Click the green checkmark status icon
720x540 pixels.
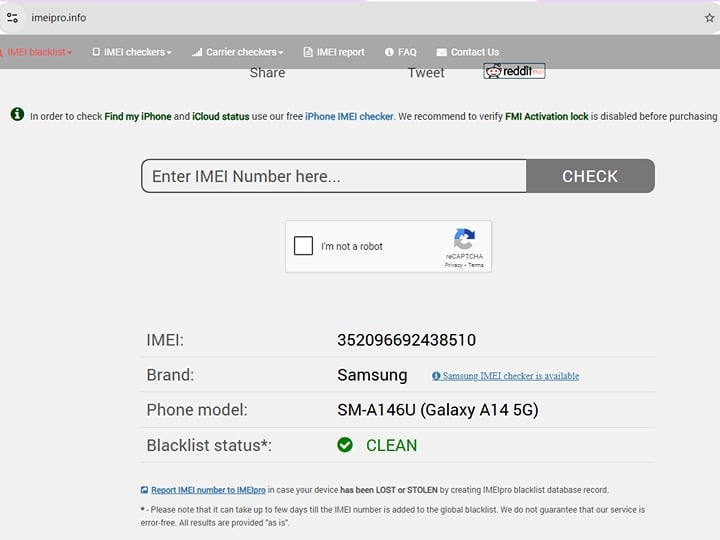(x=345, y=444)
